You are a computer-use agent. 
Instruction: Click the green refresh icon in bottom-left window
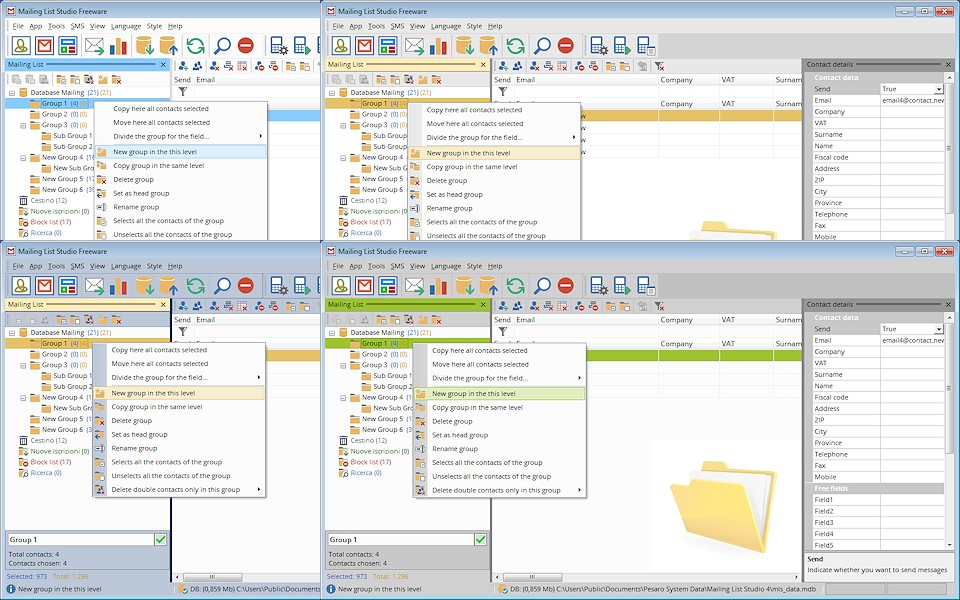point(195,286)
